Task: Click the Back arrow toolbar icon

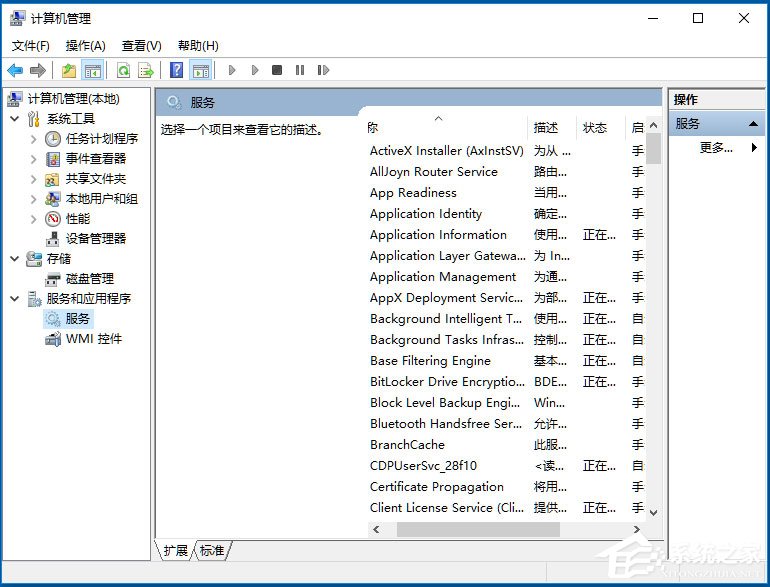Action: (x=15, y=70)
